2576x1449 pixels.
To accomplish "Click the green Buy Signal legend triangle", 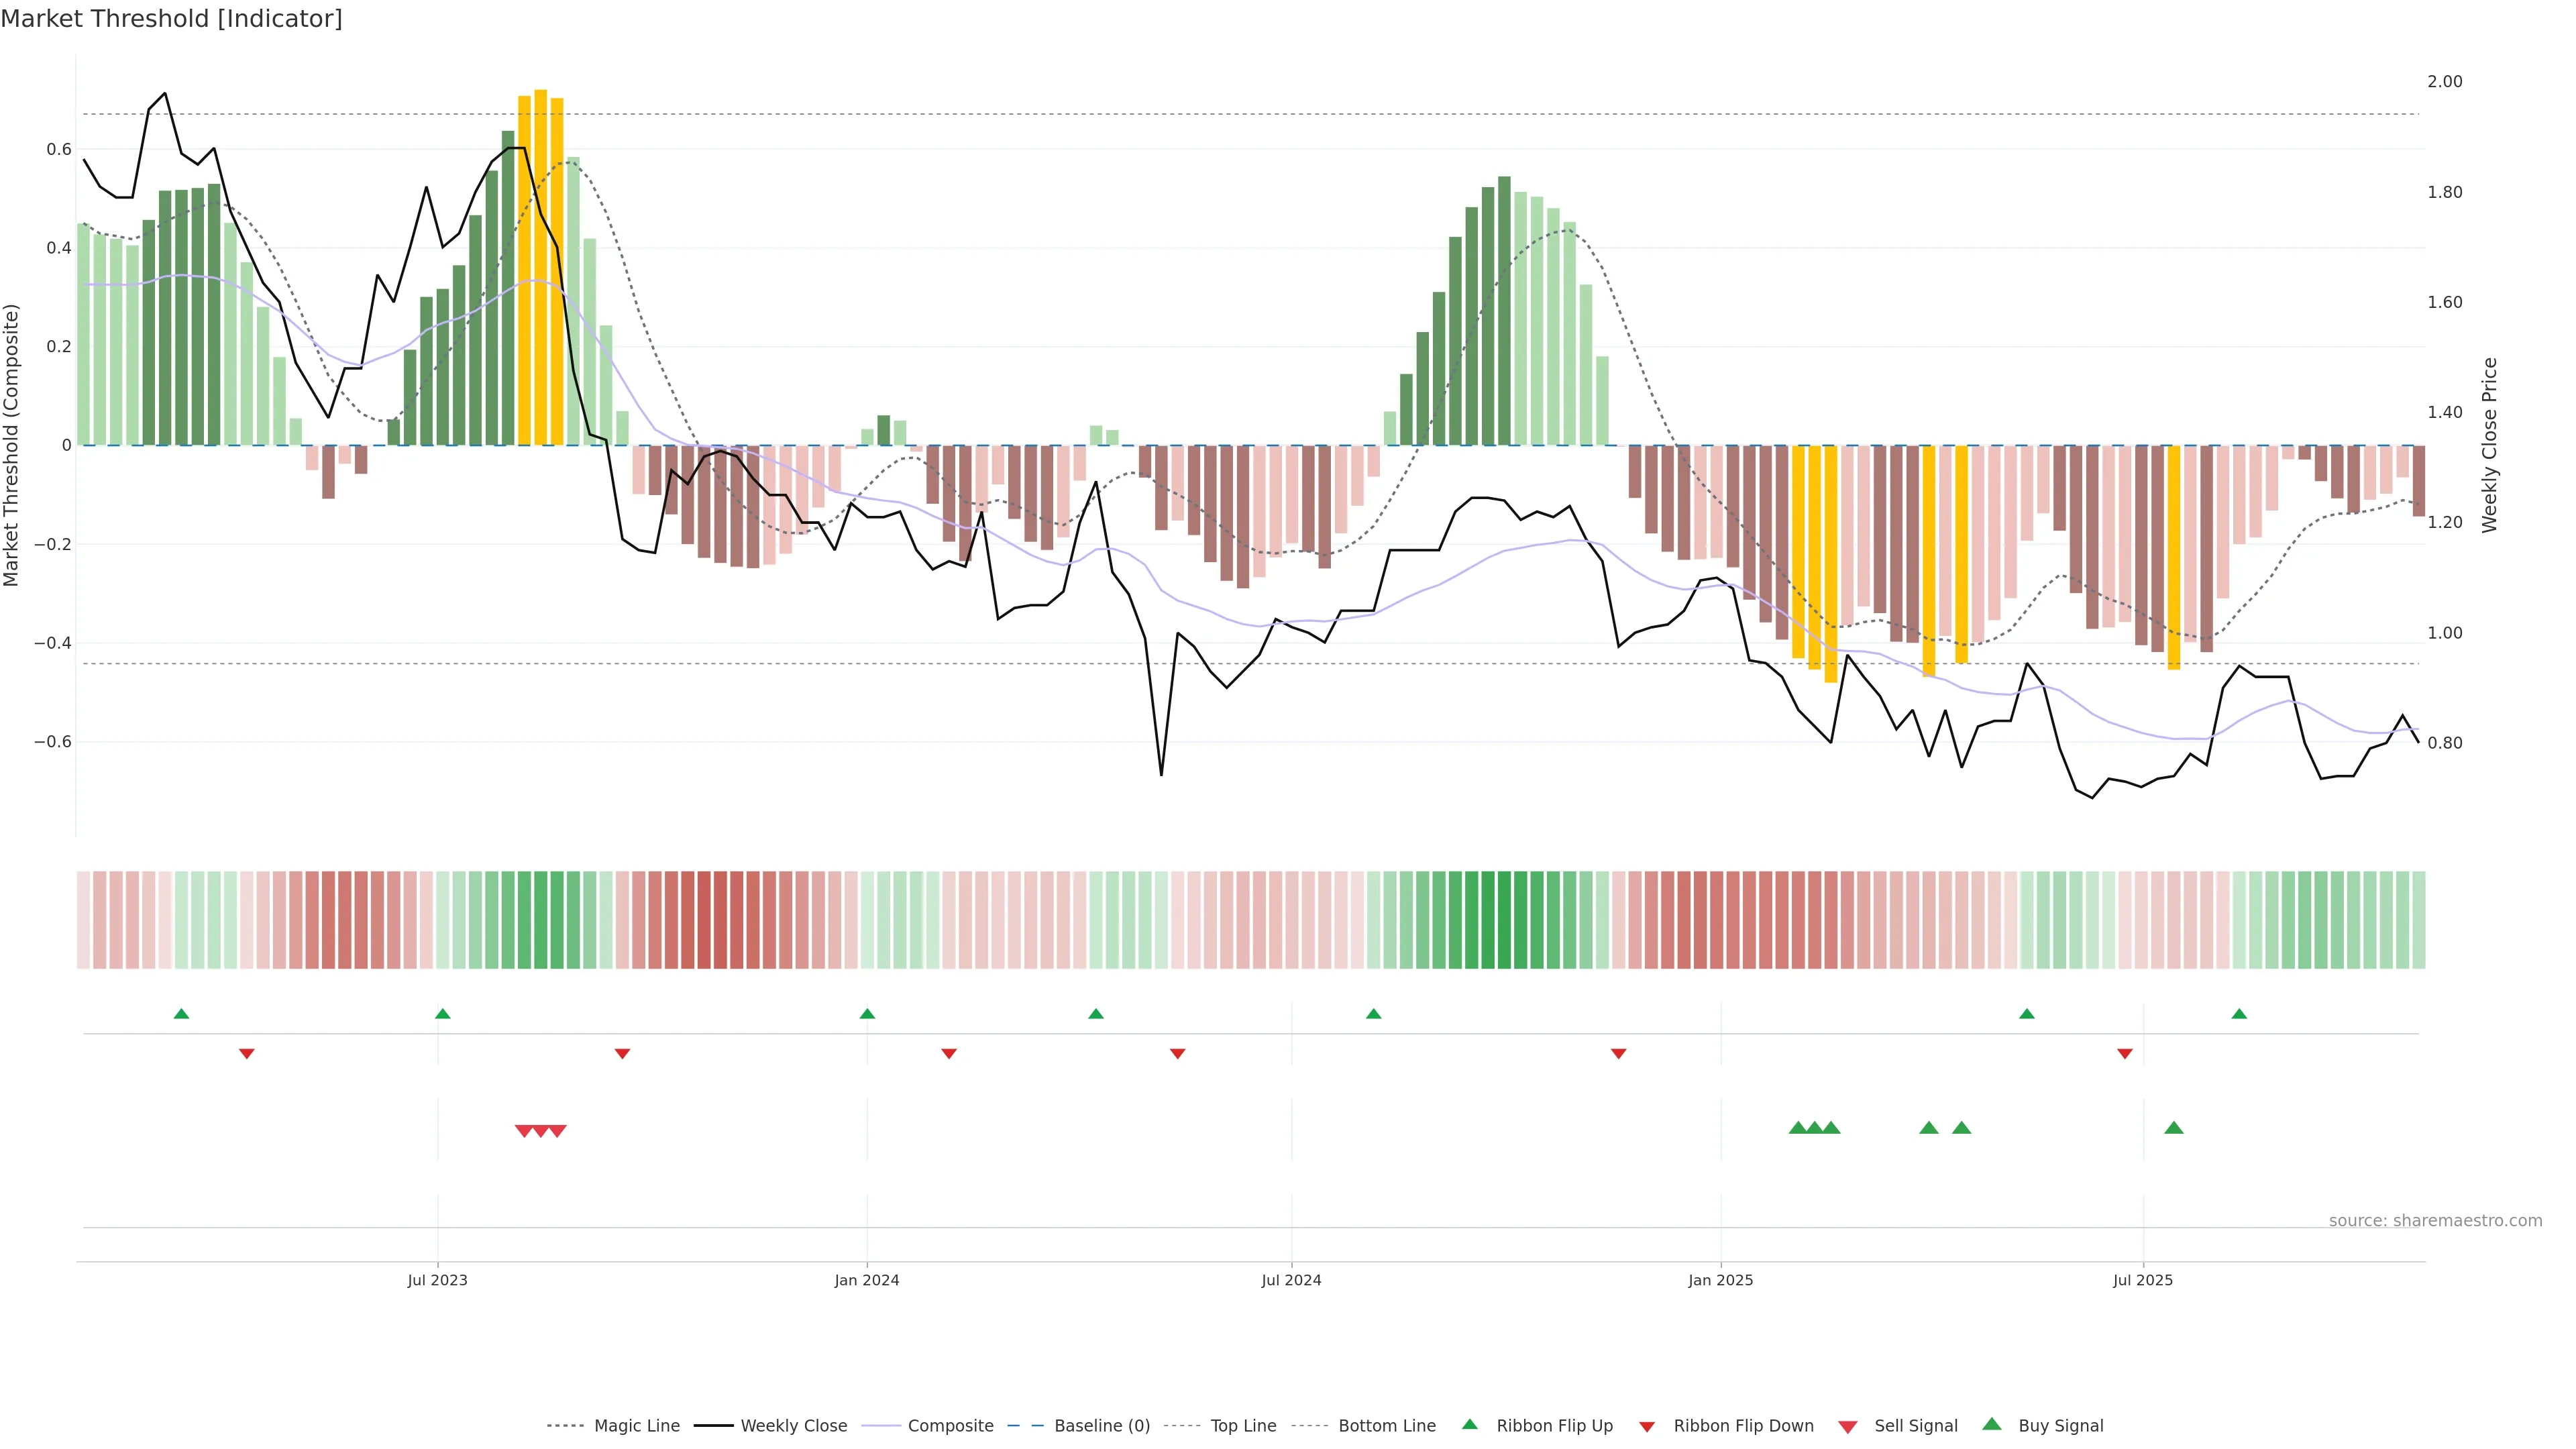I will (x=1991, y=1424).
